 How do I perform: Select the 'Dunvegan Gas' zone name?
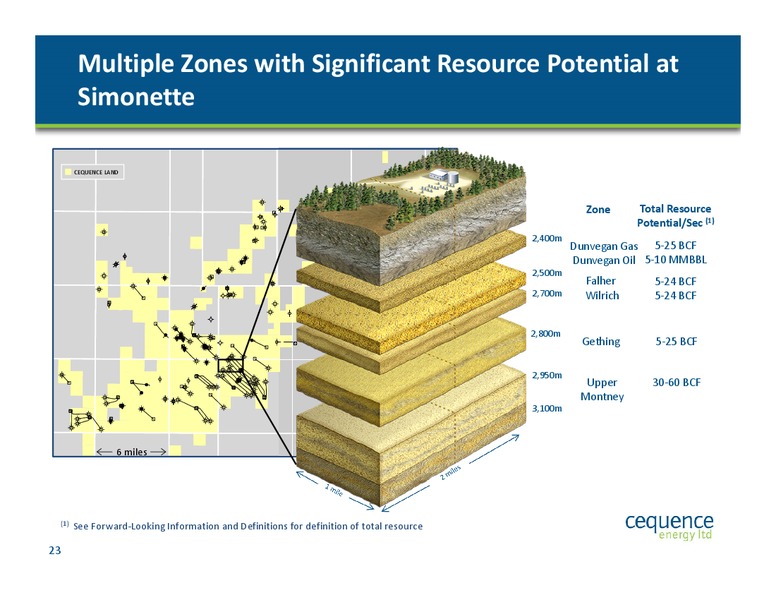tap(604, 246)
